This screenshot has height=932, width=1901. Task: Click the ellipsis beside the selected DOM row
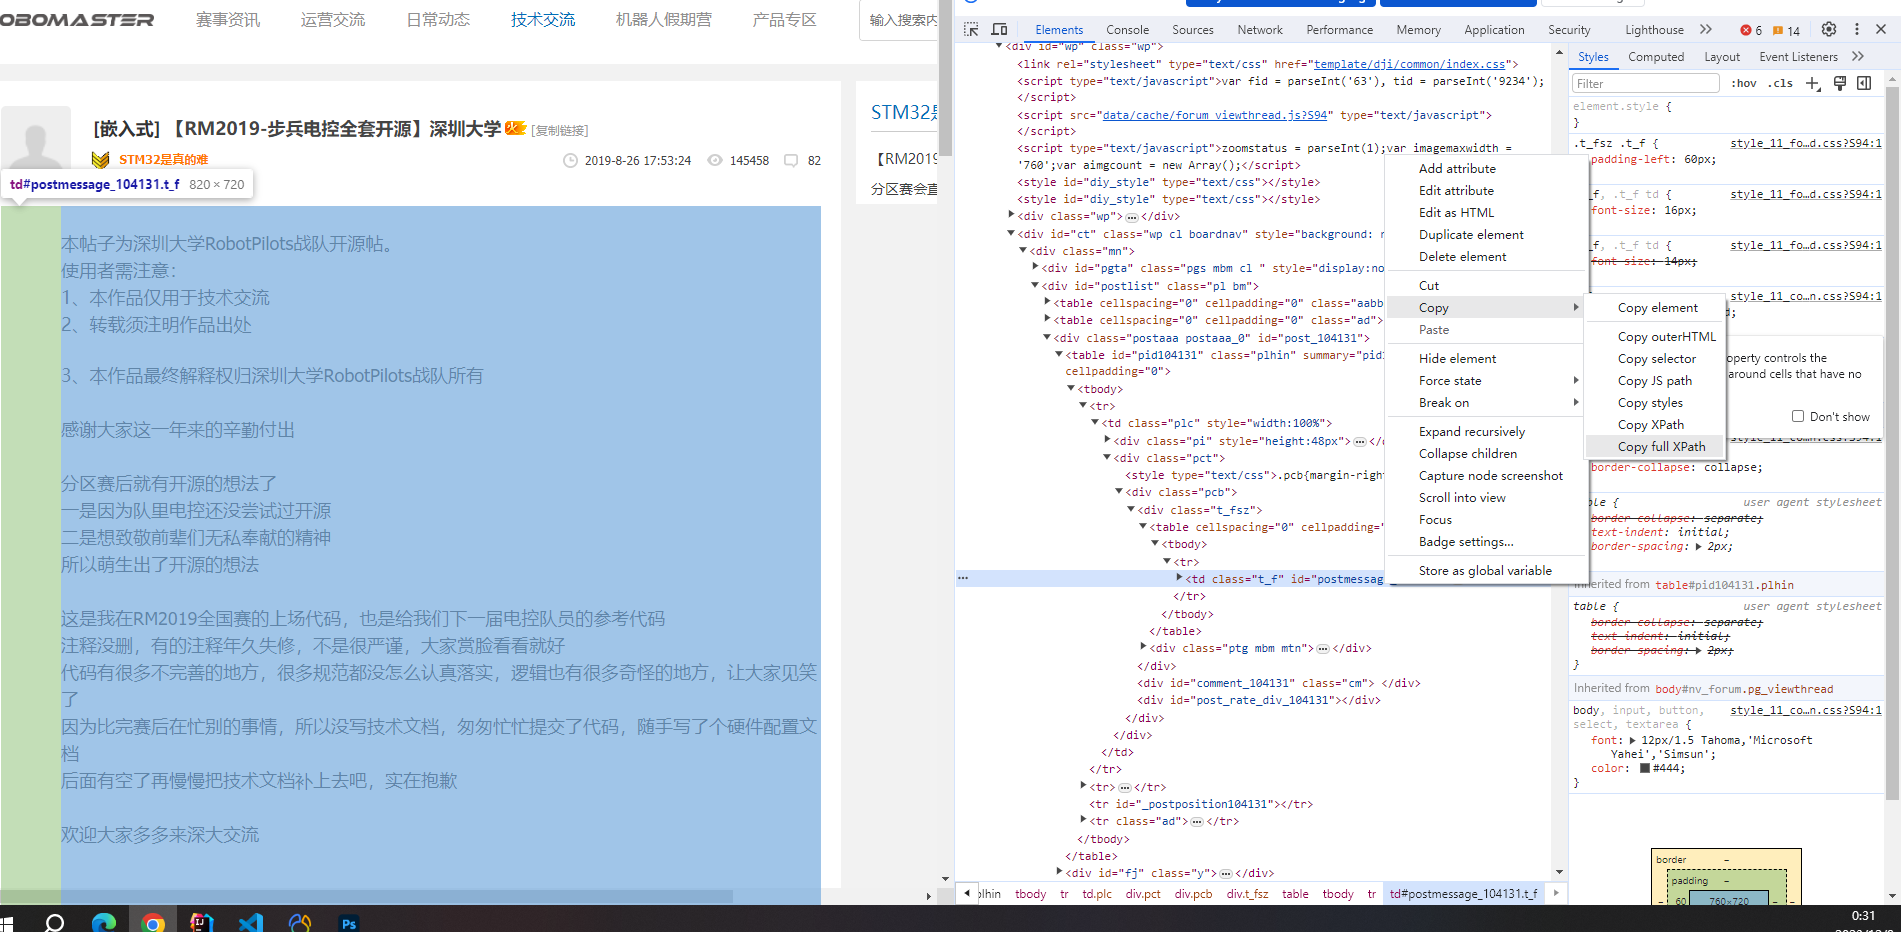[x=963, y=578]
